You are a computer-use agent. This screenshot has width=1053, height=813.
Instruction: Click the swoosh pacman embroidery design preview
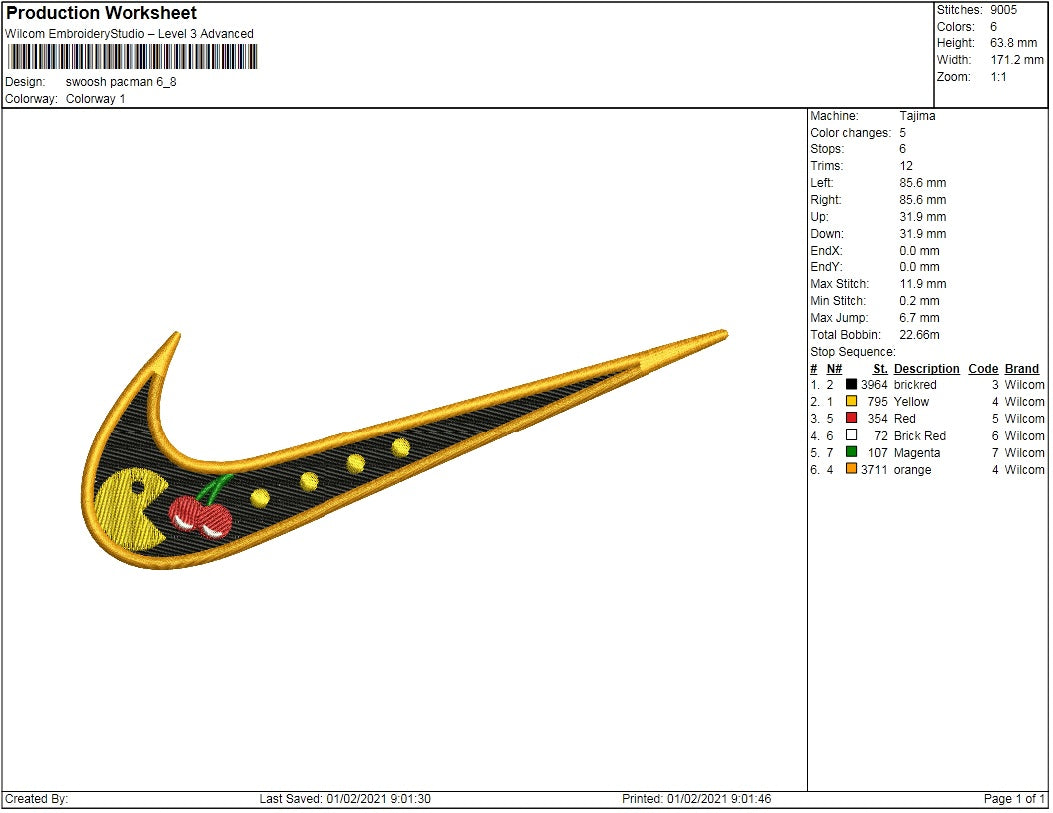405,451
